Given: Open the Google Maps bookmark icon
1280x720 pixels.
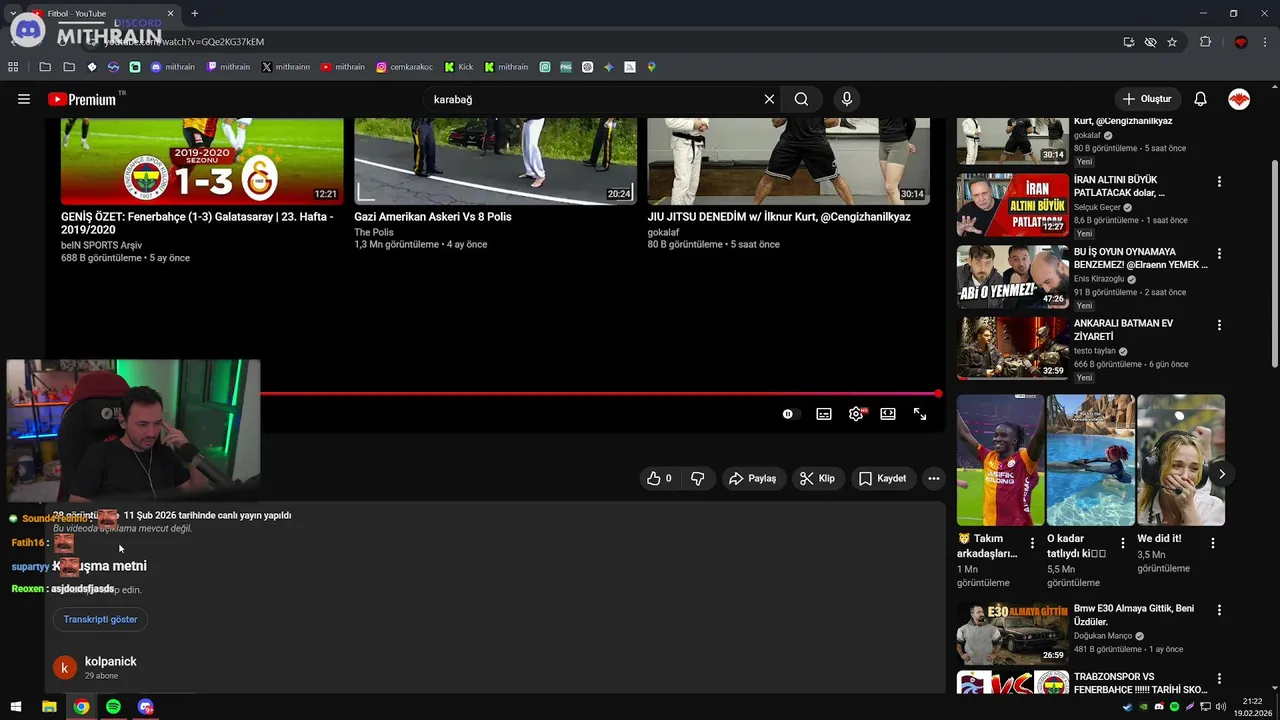Looking at the screenshot, I should pos(651,67).
